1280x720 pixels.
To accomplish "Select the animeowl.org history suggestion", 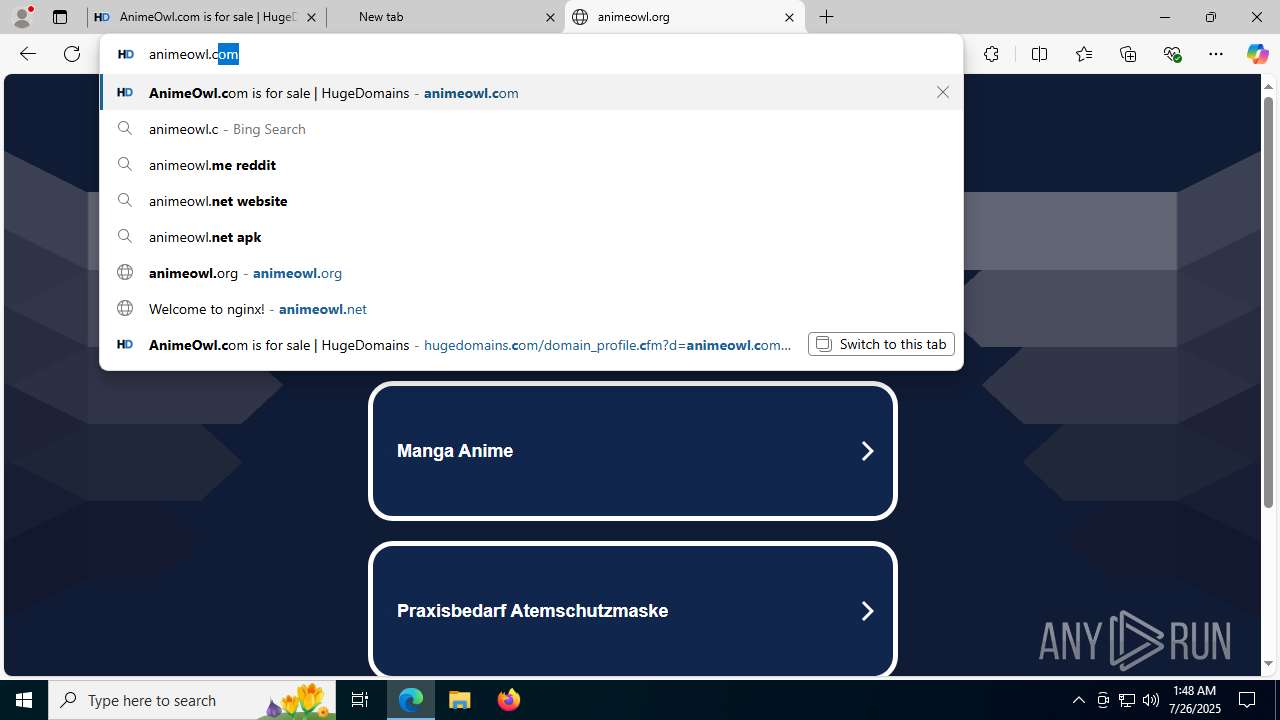I will 531,273.
